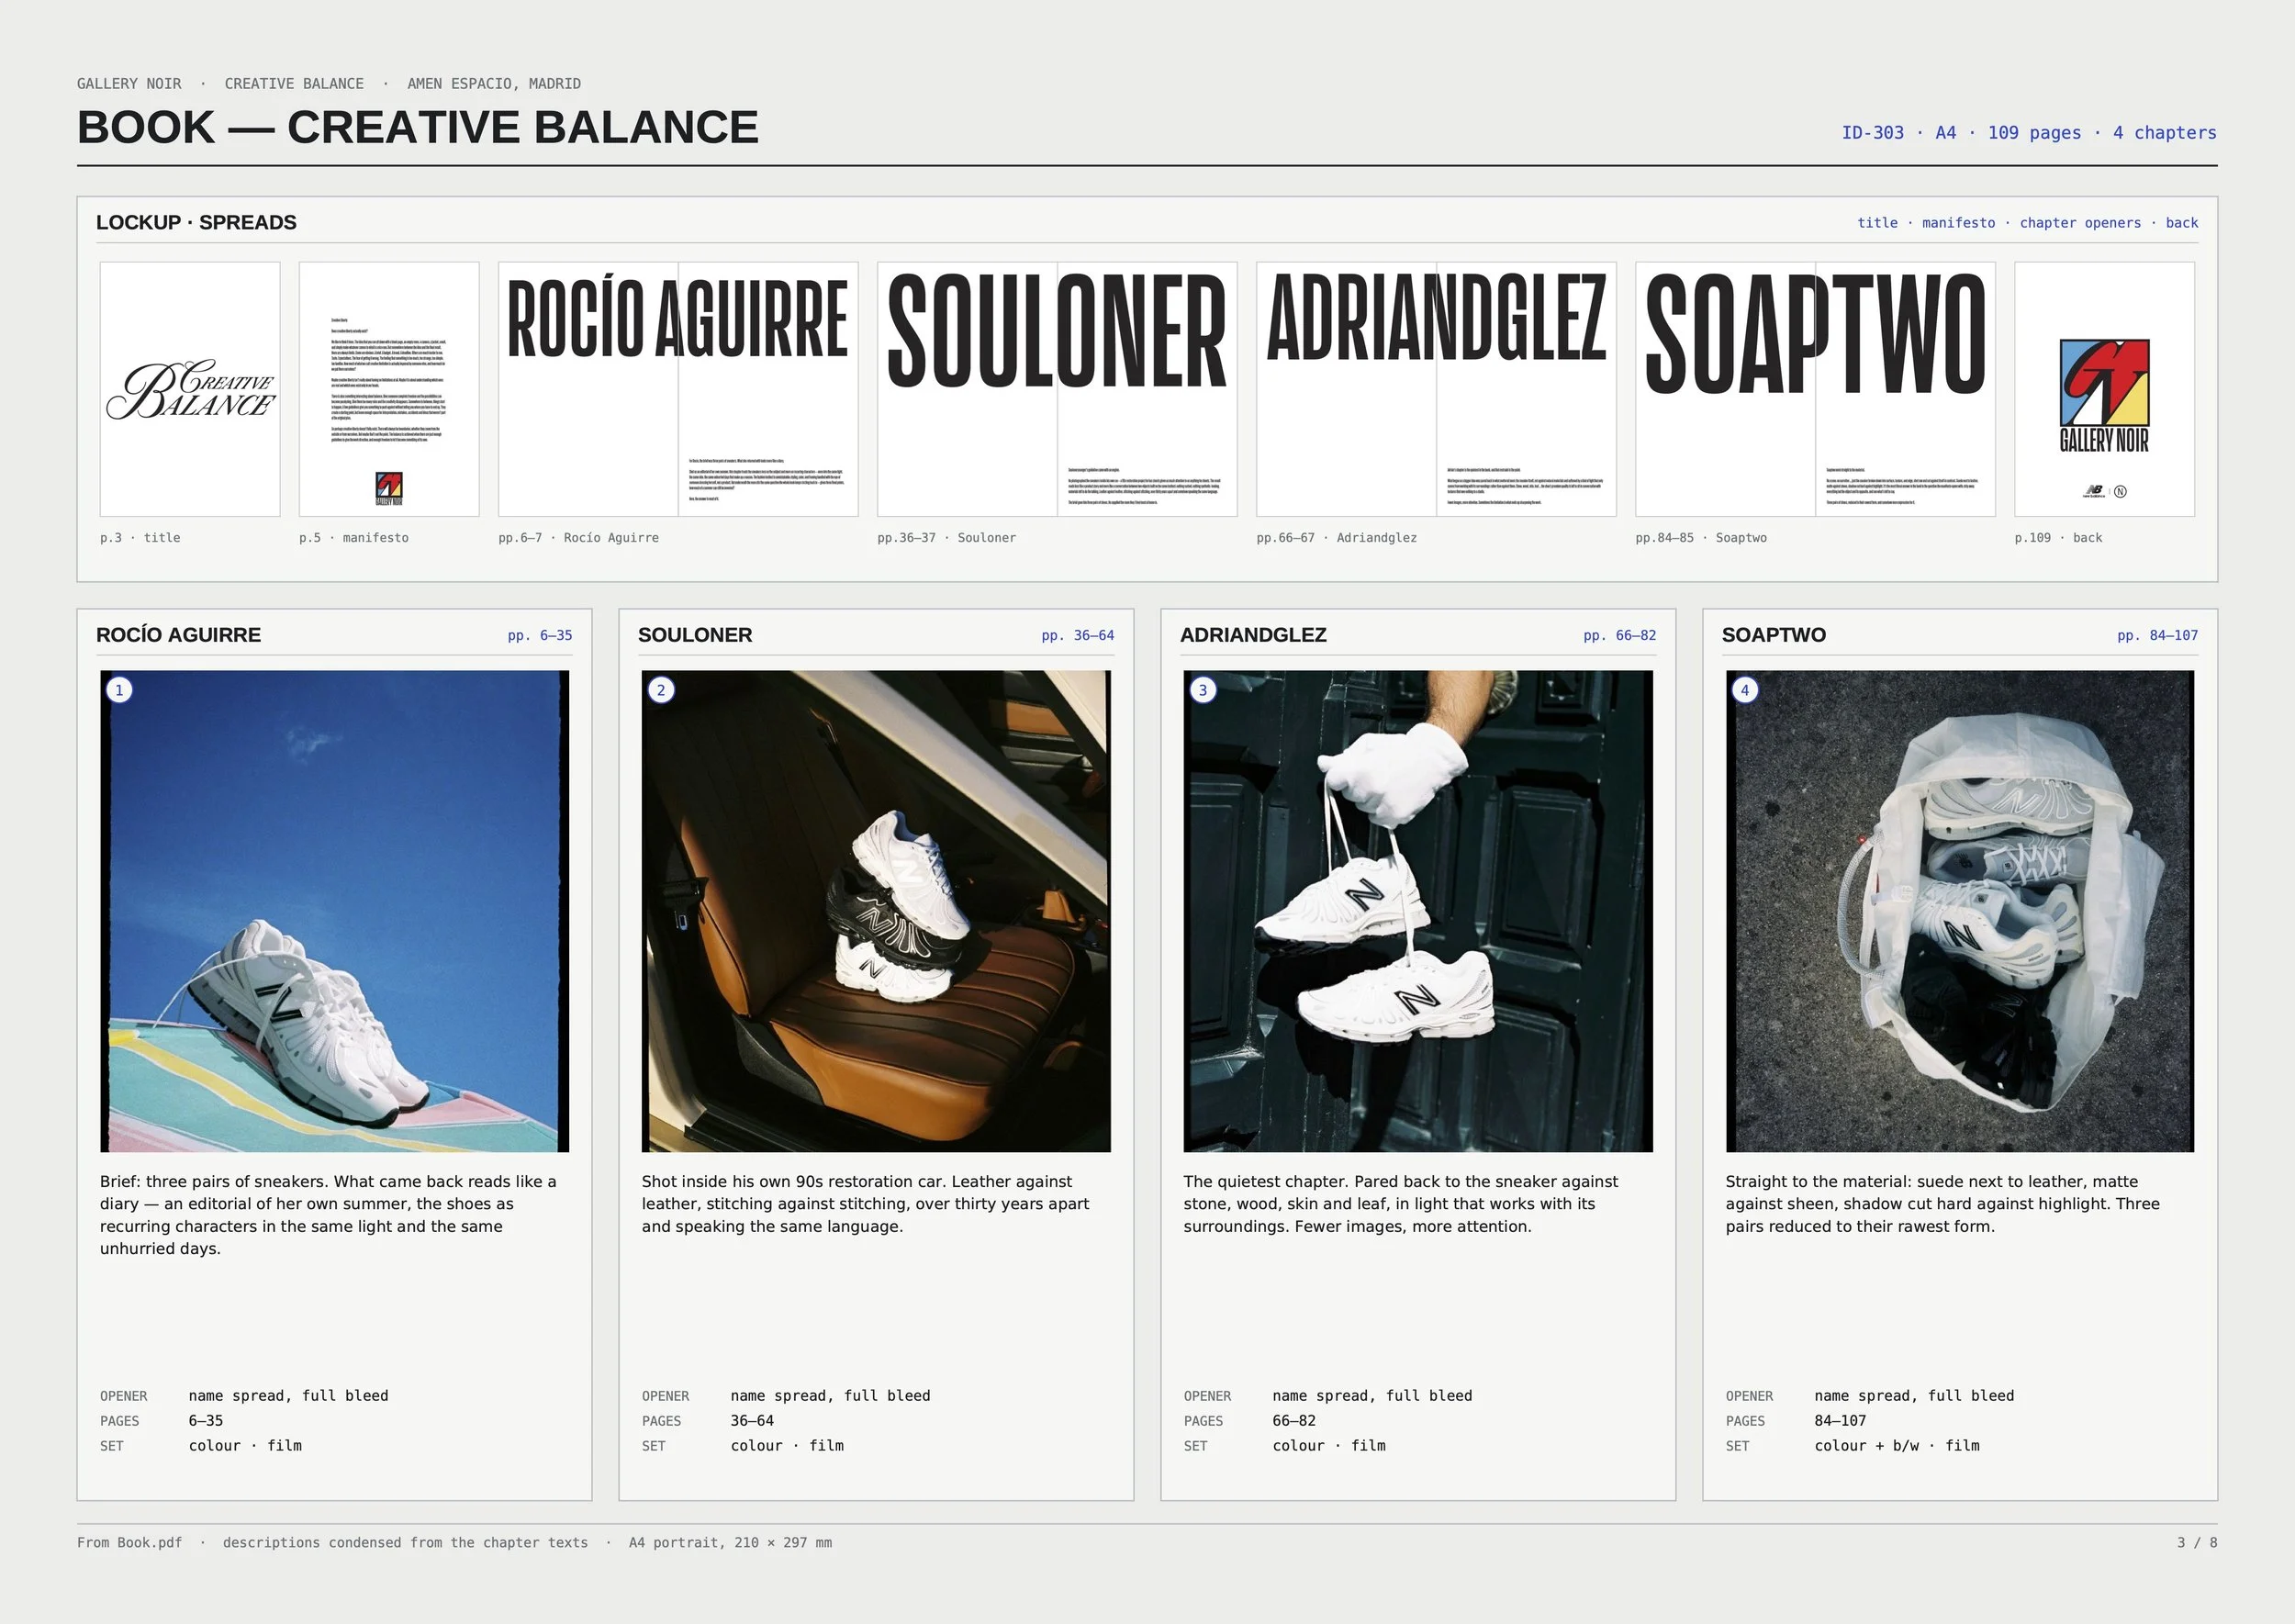The image size is (2295, 1624).
Task: Click the 'ADRIANDGLEZ' card heading
Action: tap(1253, 635)
